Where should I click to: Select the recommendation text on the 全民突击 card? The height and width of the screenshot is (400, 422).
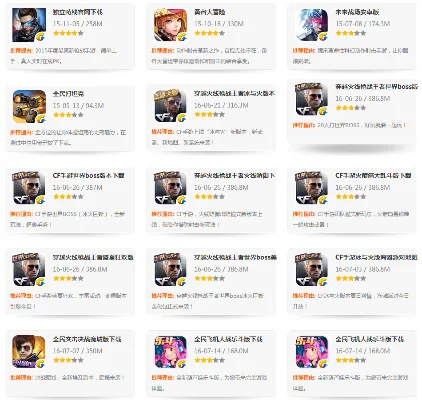pos(67,378)
